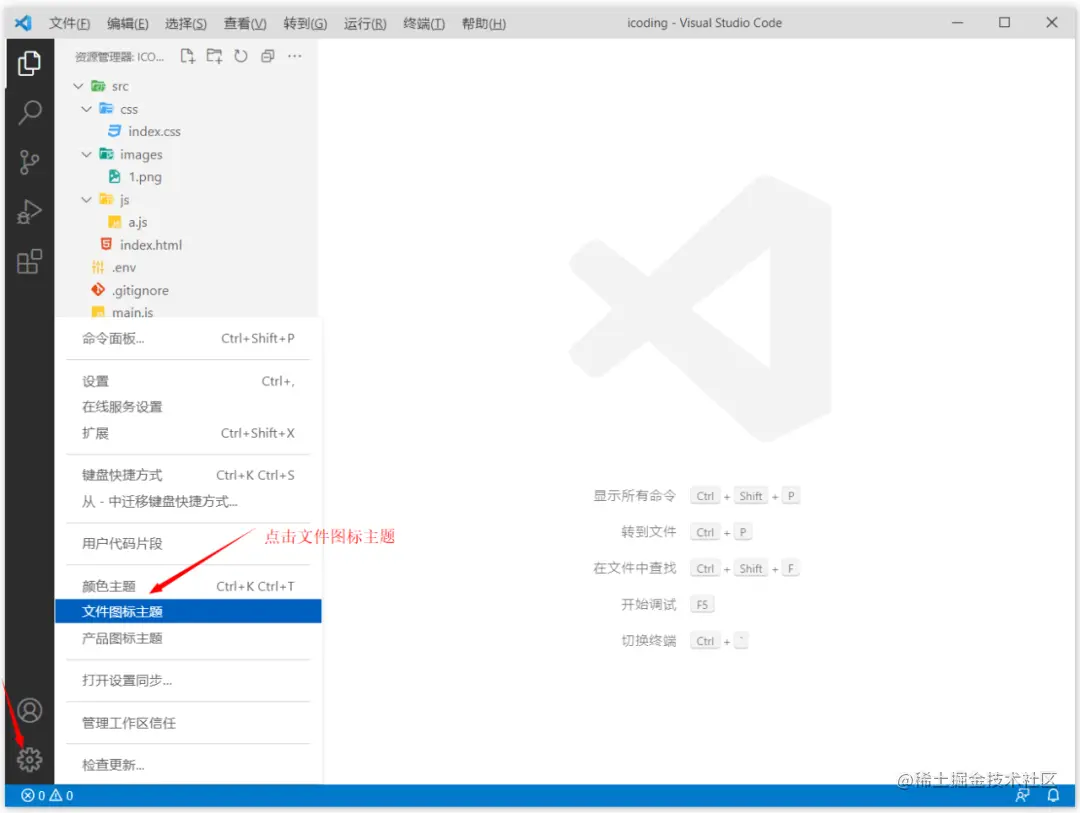The image size is (1080, 813).
Task: Collapse the css folder chevron
Action: [x=86, y=109]
